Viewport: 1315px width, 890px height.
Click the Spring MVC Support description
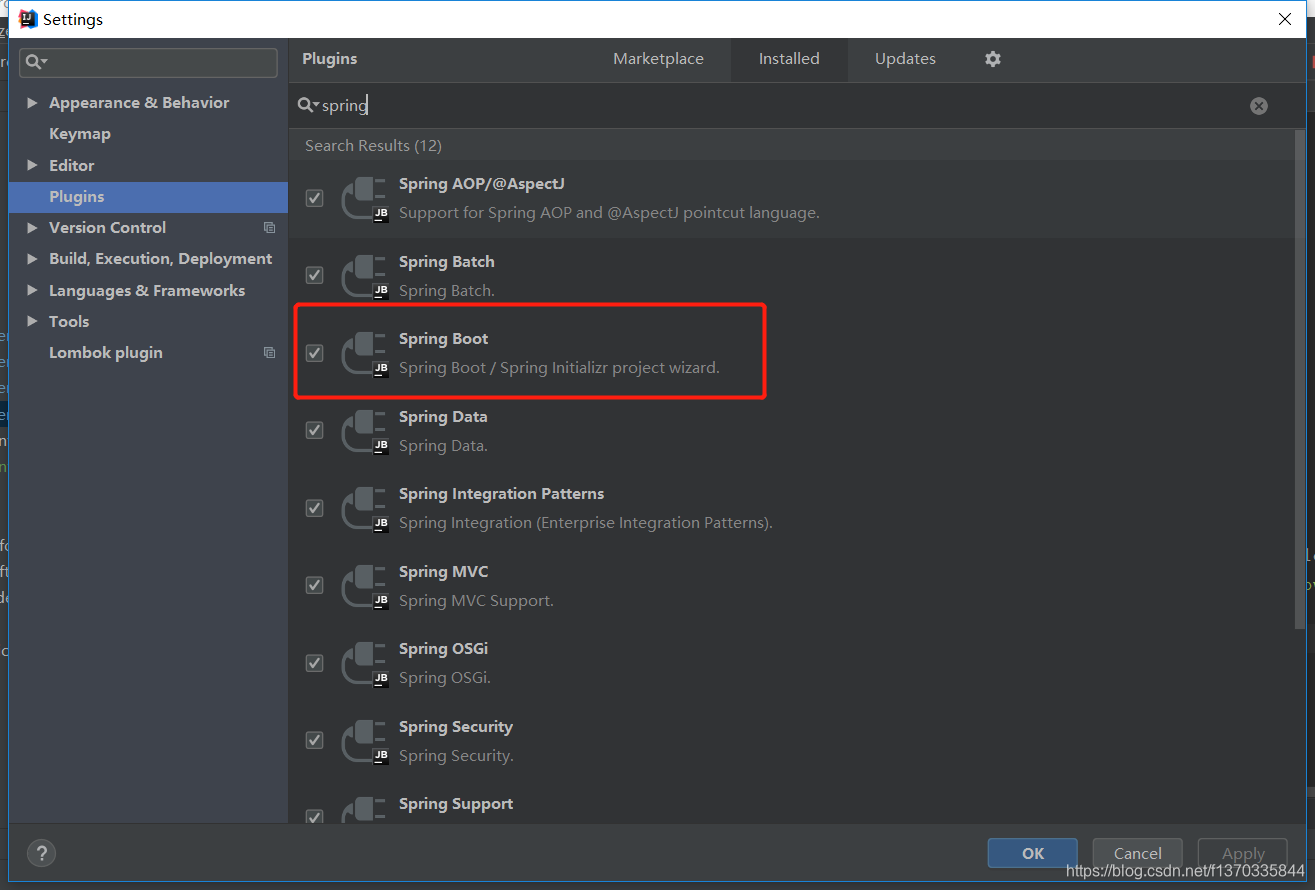click(476, 601)
